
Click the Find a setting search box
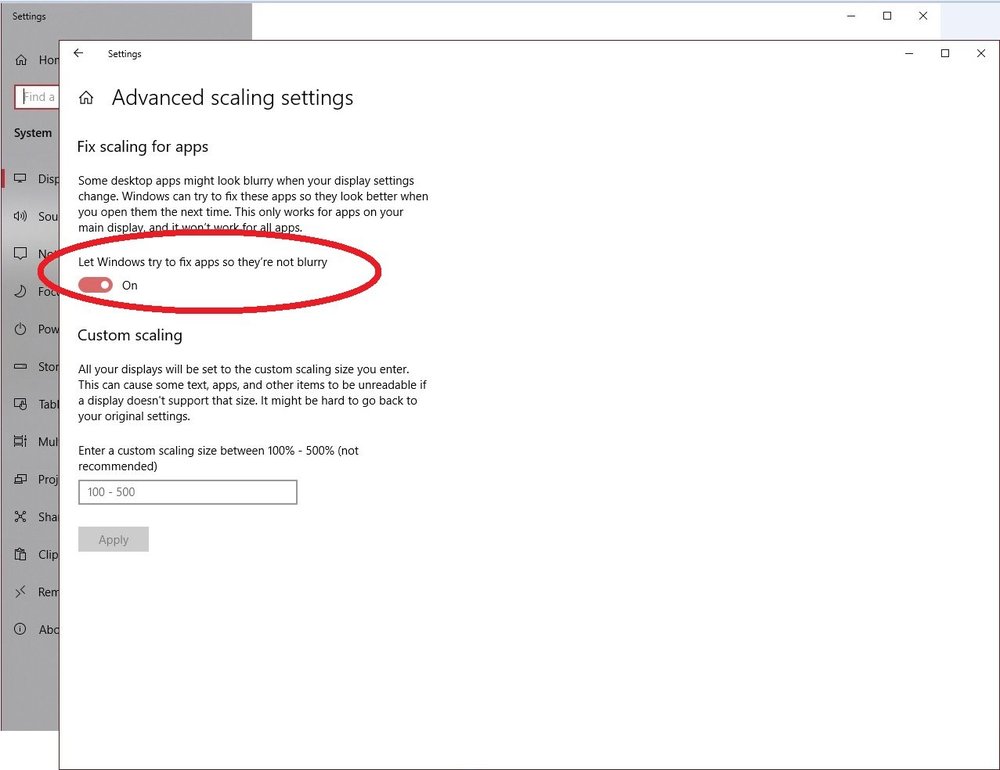click(x=37, y=97)
